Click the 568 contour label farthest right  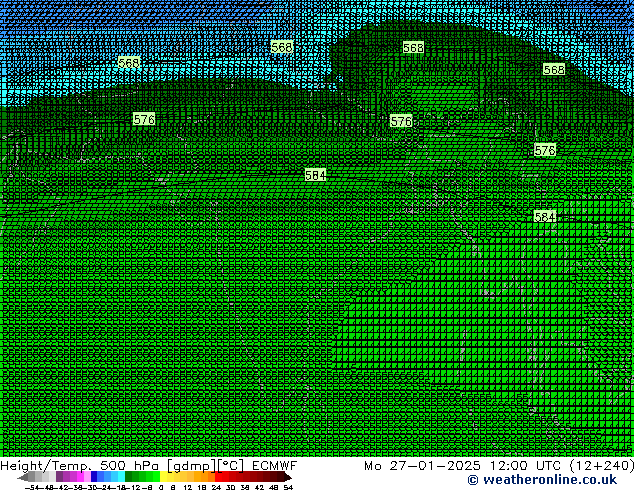coord(554,70)
